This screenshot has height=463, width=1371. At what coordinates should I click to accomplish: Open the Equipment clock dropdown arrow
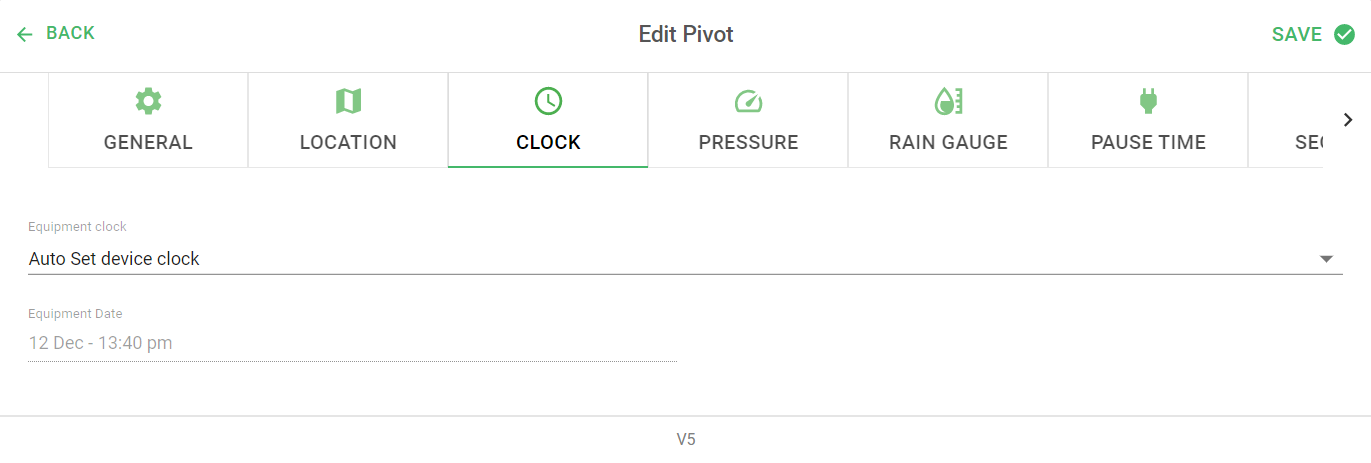pyautogui.click(x=1327, y=259)
